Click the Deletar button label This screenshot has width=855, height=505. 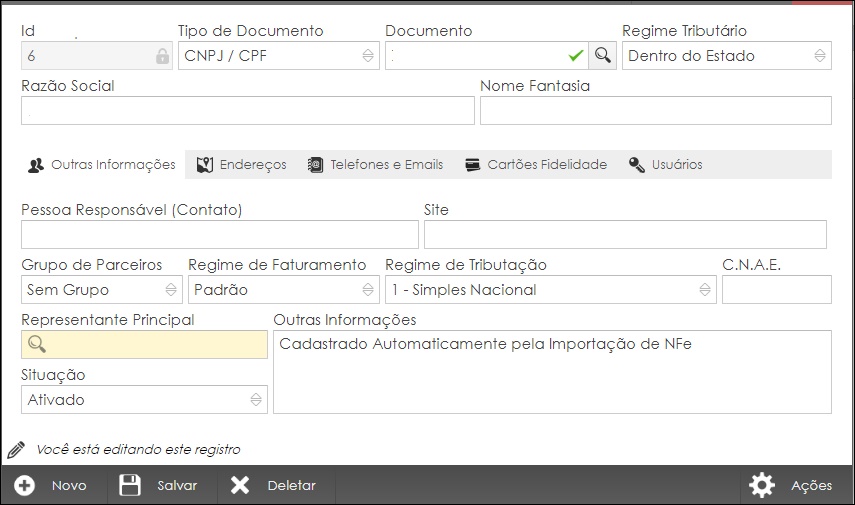pyautogui.click(x=292, y=485)
